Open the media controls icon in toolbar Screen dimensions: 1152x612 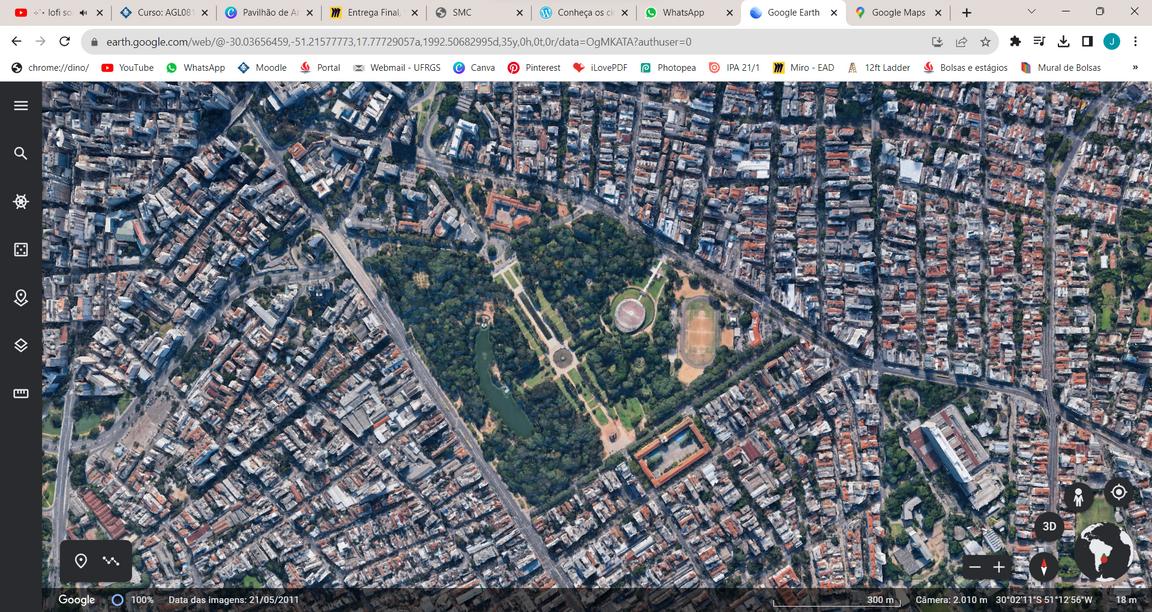coord(1039,42)
